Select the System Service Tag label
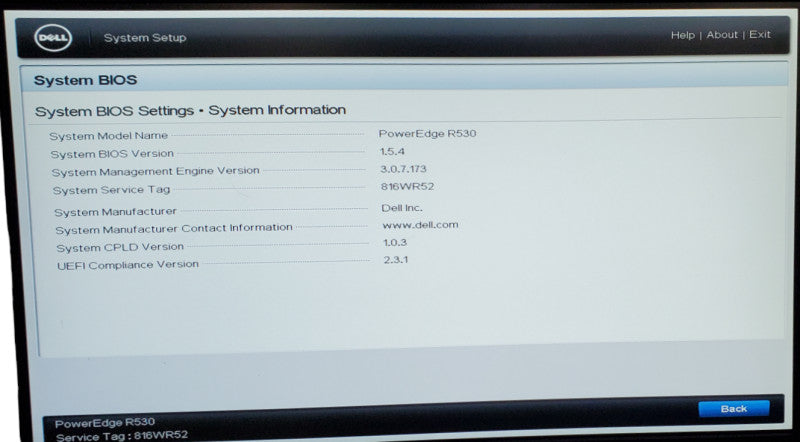 click(111, 190)
